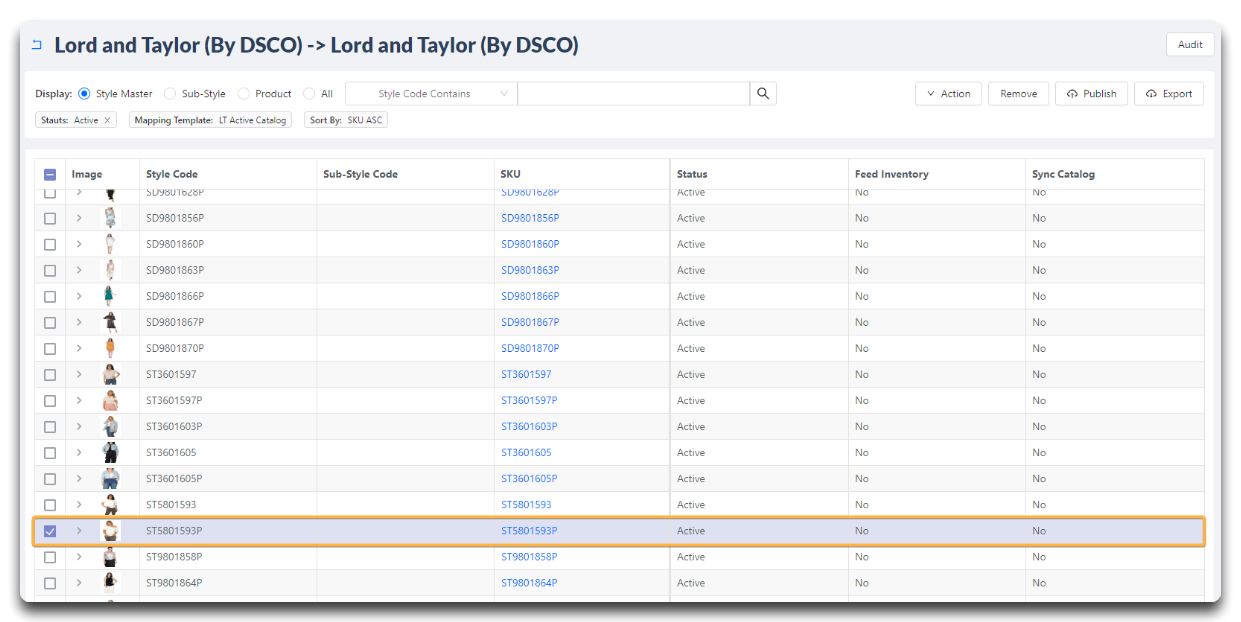Screen dimensions: 1241x622
Task: Expand row ST5801593
Action: (x=79, y=504)
